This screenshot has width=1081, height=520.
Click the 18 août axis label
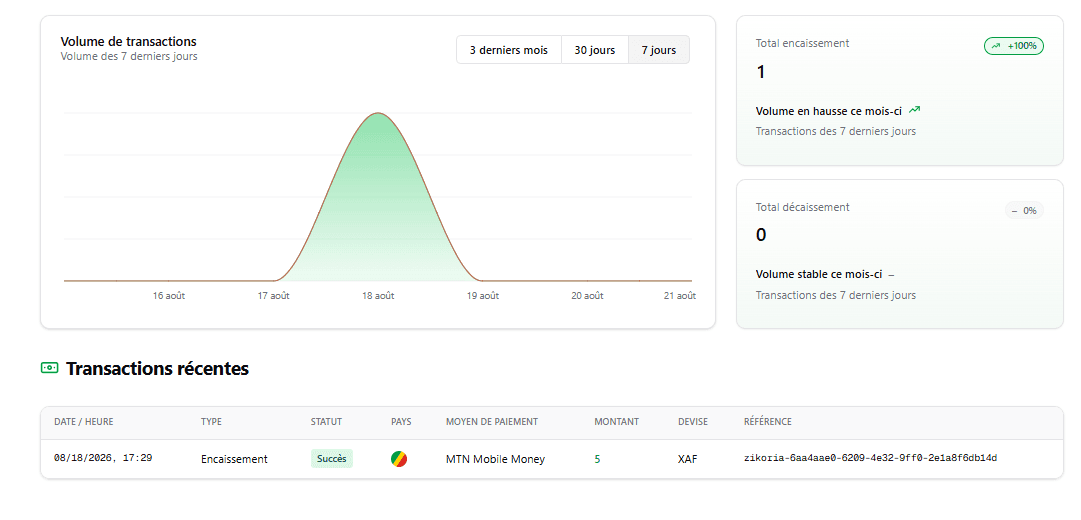378,296
